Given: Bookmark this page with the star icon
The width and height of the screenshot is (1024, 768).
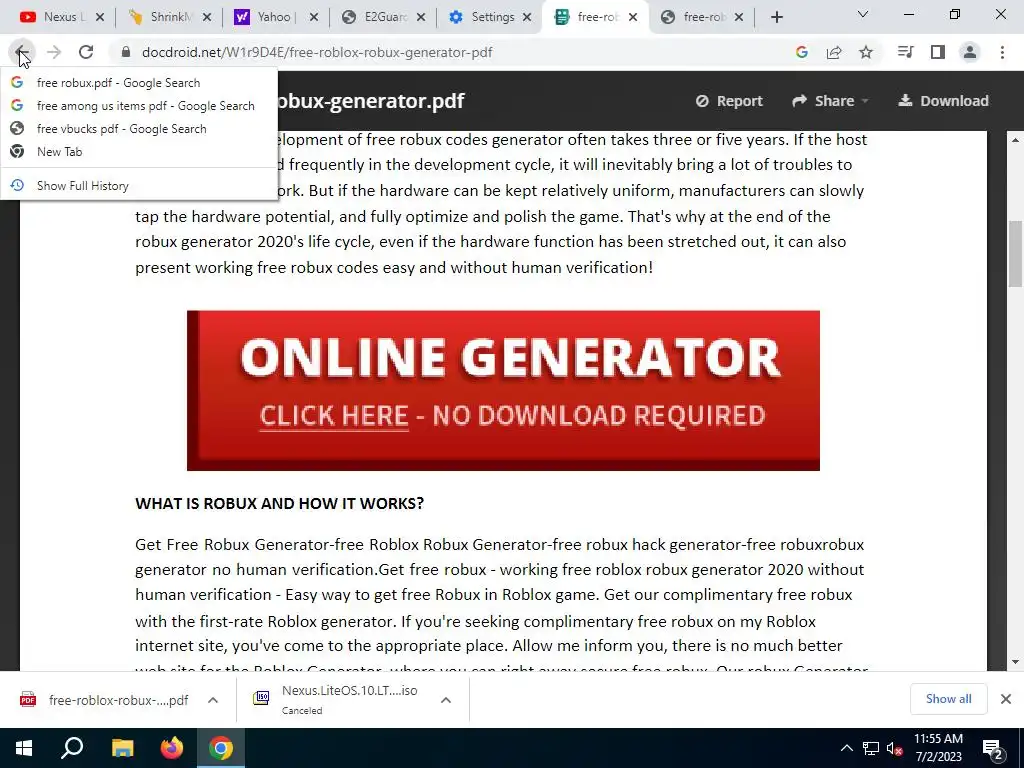Looking at the screenshot, I should tap(866, 52).
